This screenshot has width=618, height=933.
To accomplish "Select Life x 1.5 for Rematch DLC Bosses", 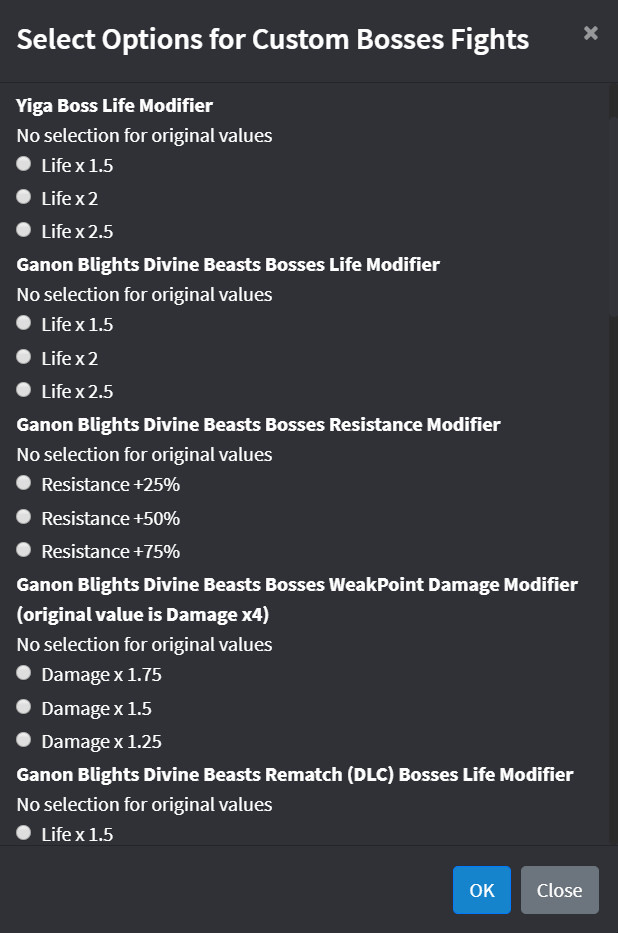I will [23, 831].
